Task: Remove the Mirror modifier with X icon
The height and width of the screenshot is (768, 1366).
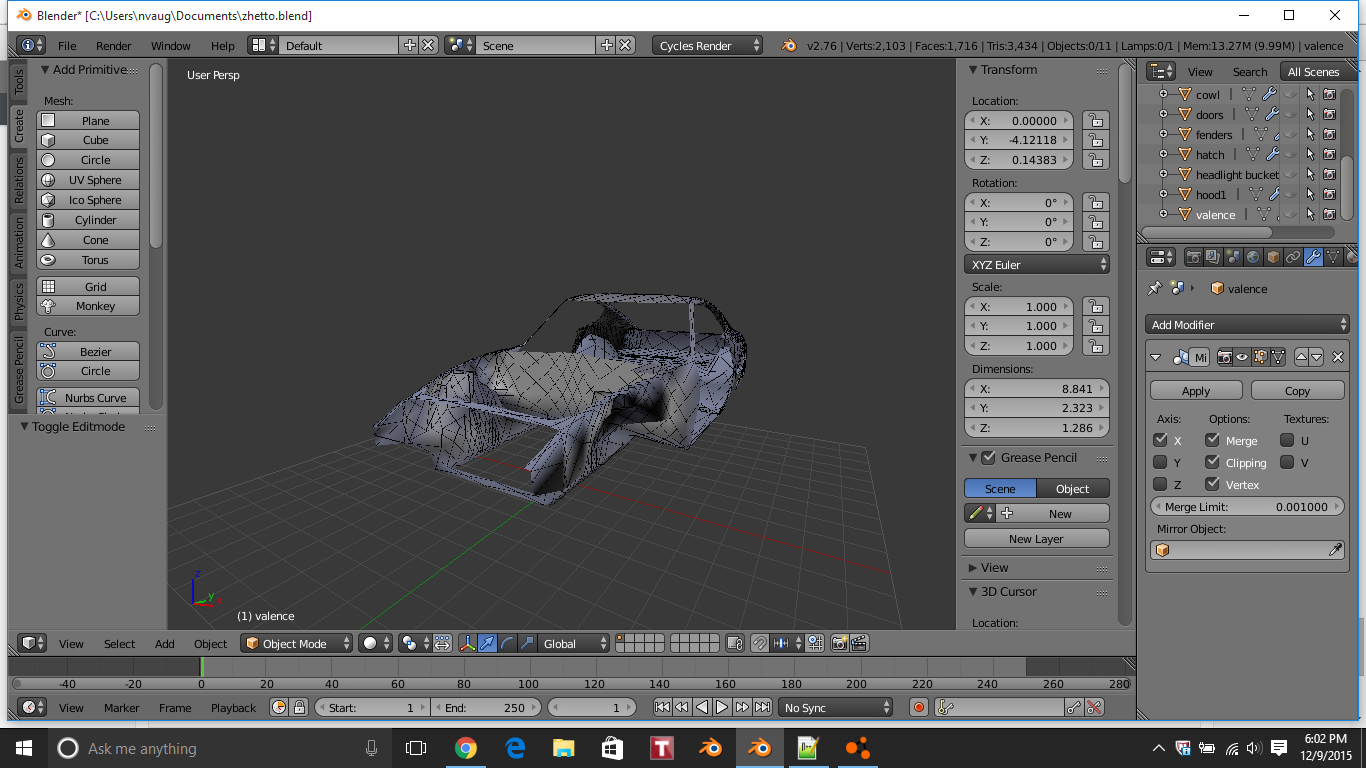Action: tap(1338, 357)
